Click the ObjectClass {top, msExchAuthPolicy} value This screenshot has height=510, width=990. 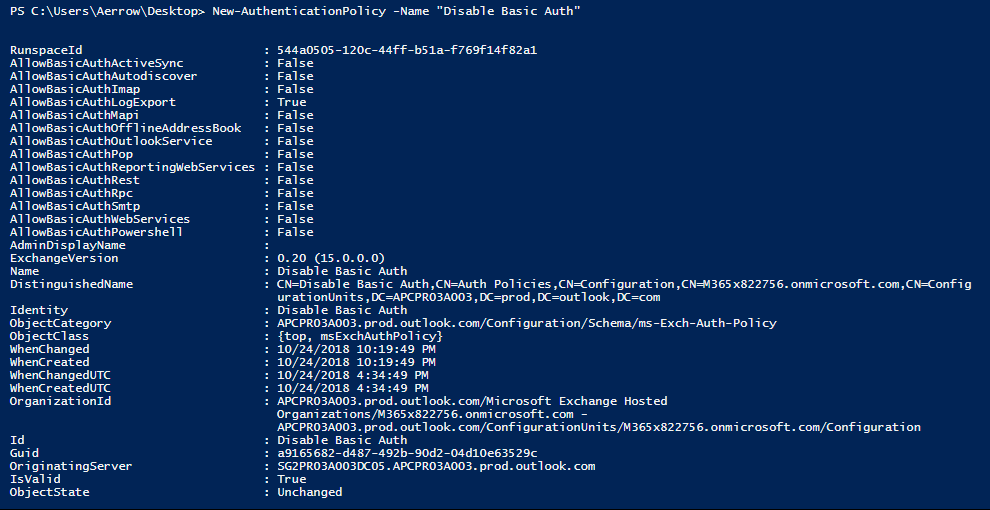(360, 336)
